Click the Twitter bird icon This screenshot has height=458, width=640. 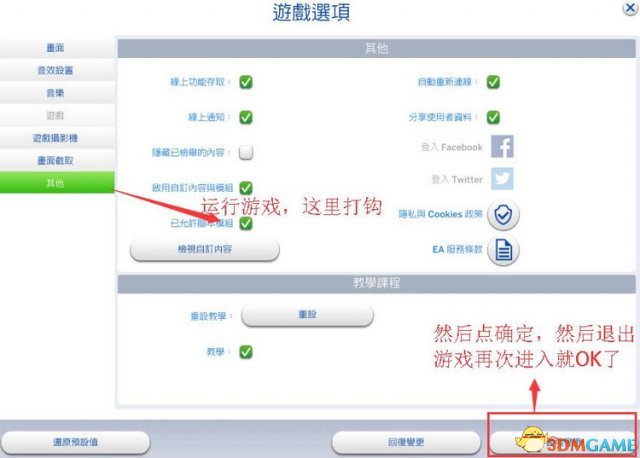(x=502, y=178)
